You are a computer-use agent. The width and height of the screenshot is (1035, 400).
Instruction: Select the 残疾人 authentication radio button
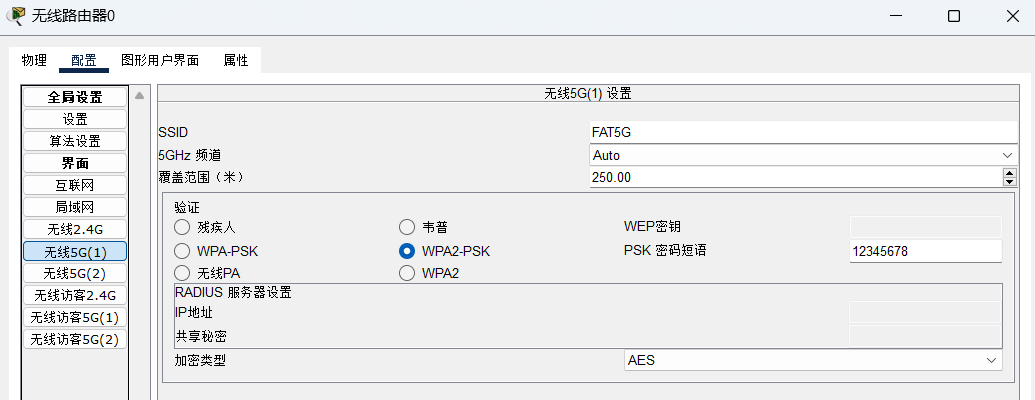point(182,228)
